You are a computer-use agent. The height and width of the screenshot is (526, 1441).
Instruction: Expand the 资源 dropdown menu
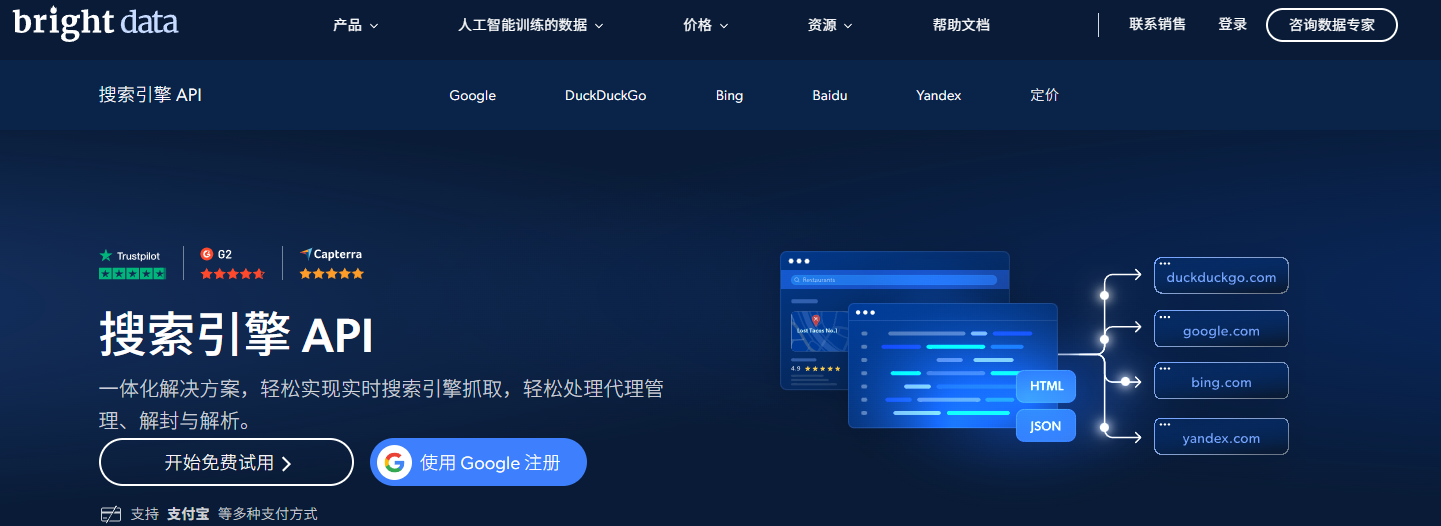click(x=830, y=25)
